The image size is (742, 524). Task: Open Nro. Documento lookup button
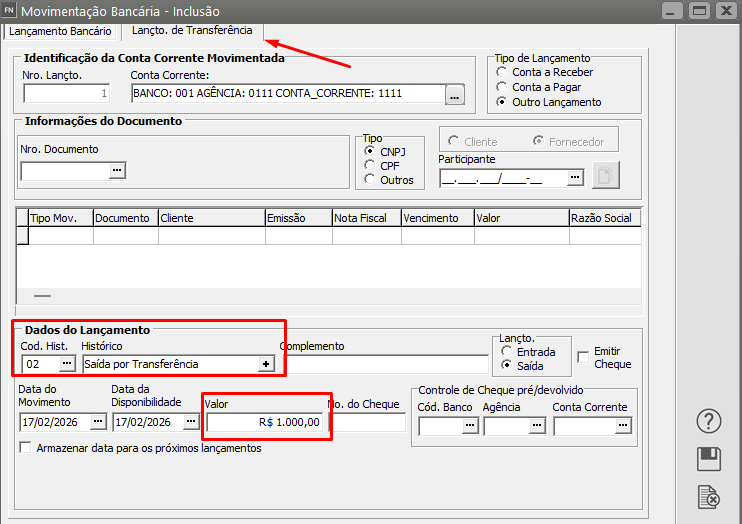pyautogui.click(x=117, y=171)
